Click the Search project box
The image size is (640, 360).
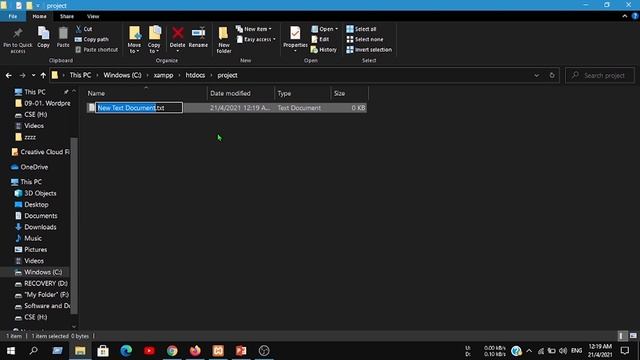point(600,76)
